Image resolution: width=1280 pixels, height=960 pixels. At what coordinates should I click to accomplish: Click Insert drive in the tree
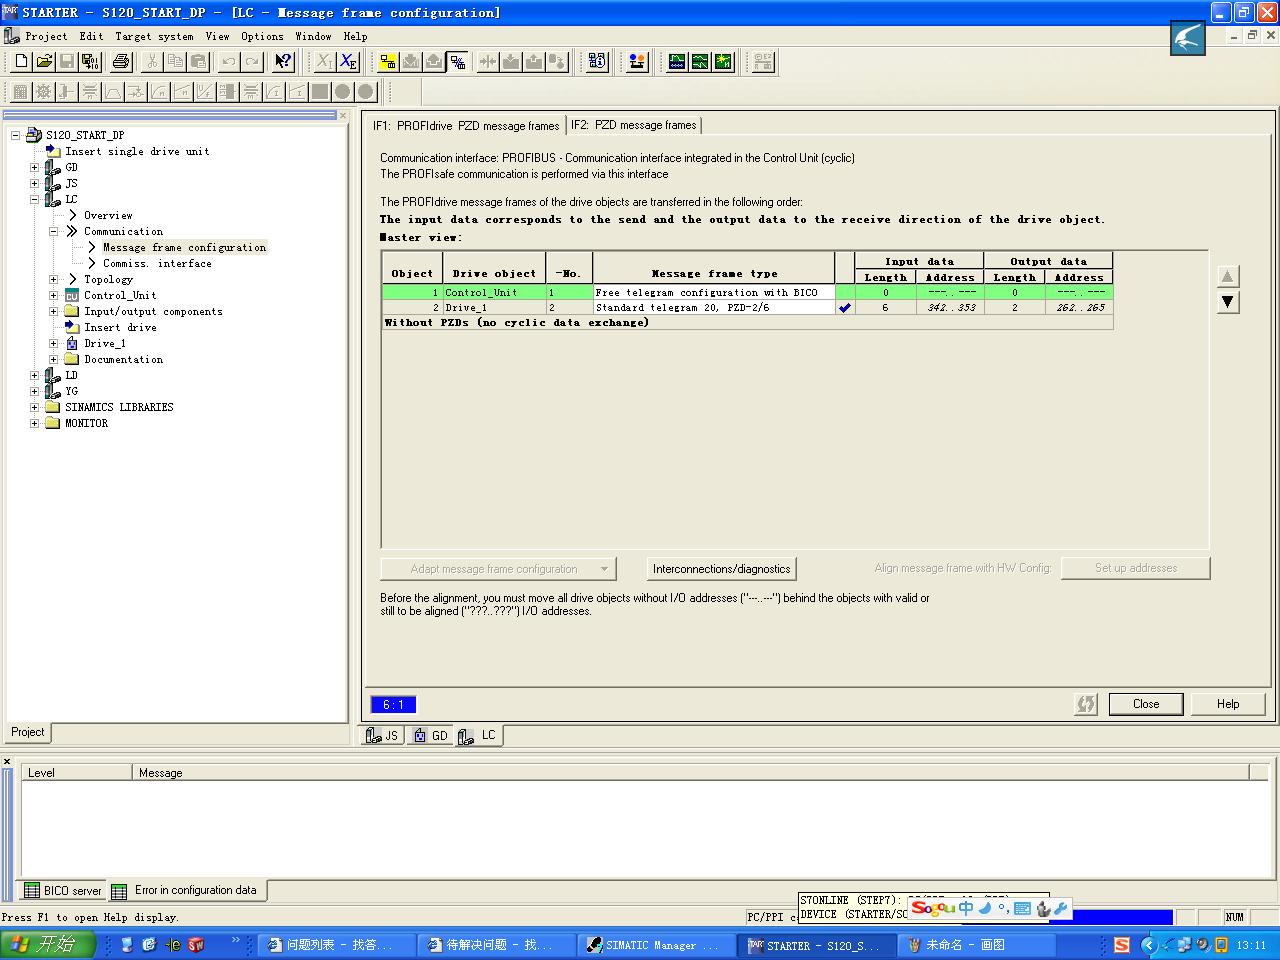pos(120,327)
